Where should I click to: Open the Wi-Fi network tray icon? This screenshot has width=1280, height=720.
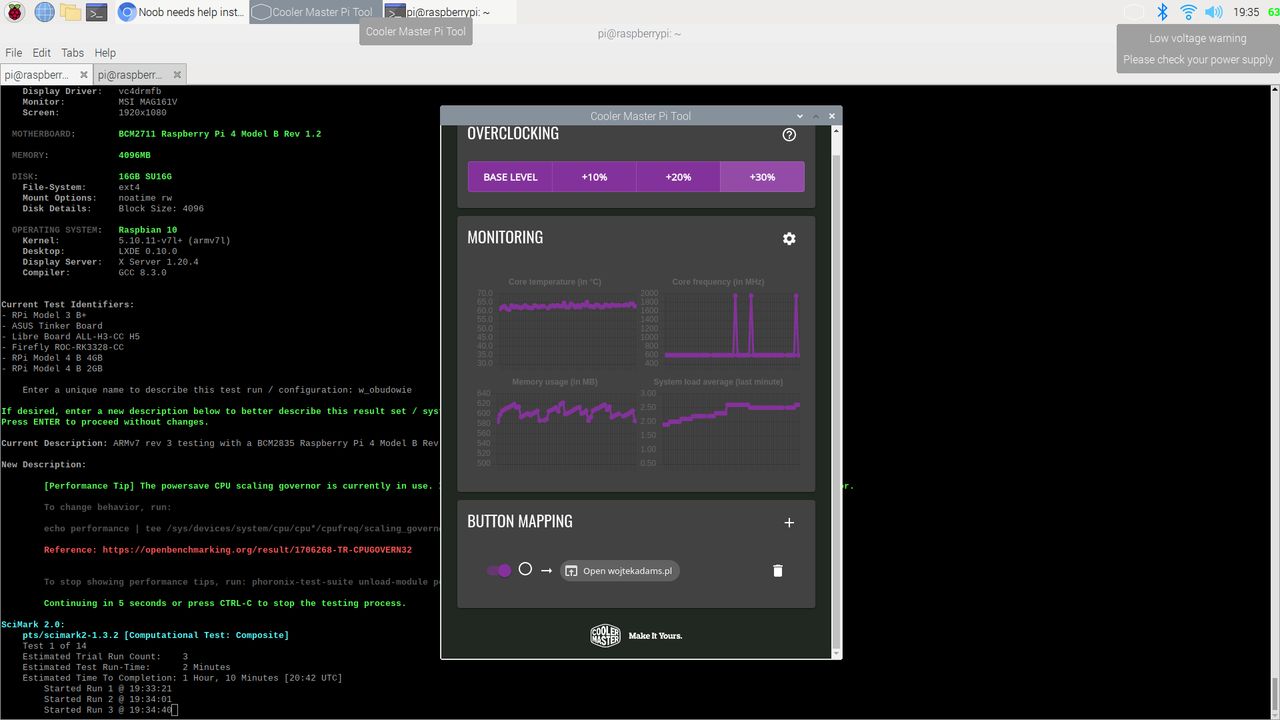click(x=1188, y=12)
